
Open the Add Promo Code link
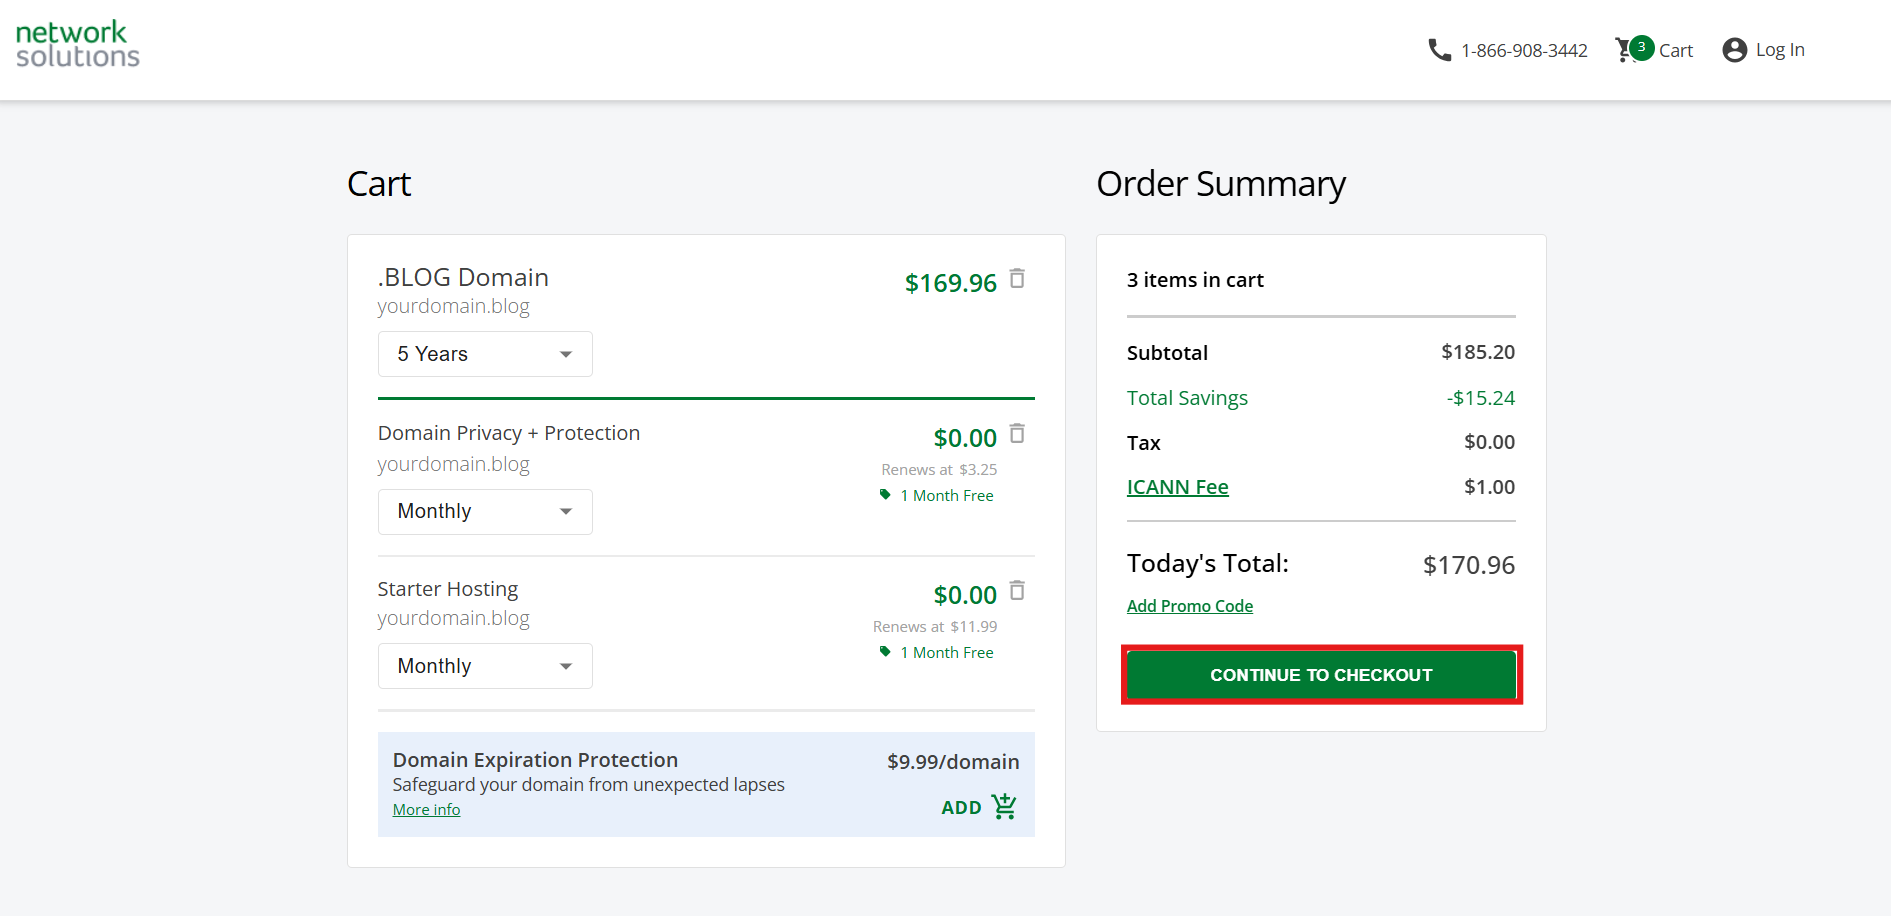[1189, 605]
